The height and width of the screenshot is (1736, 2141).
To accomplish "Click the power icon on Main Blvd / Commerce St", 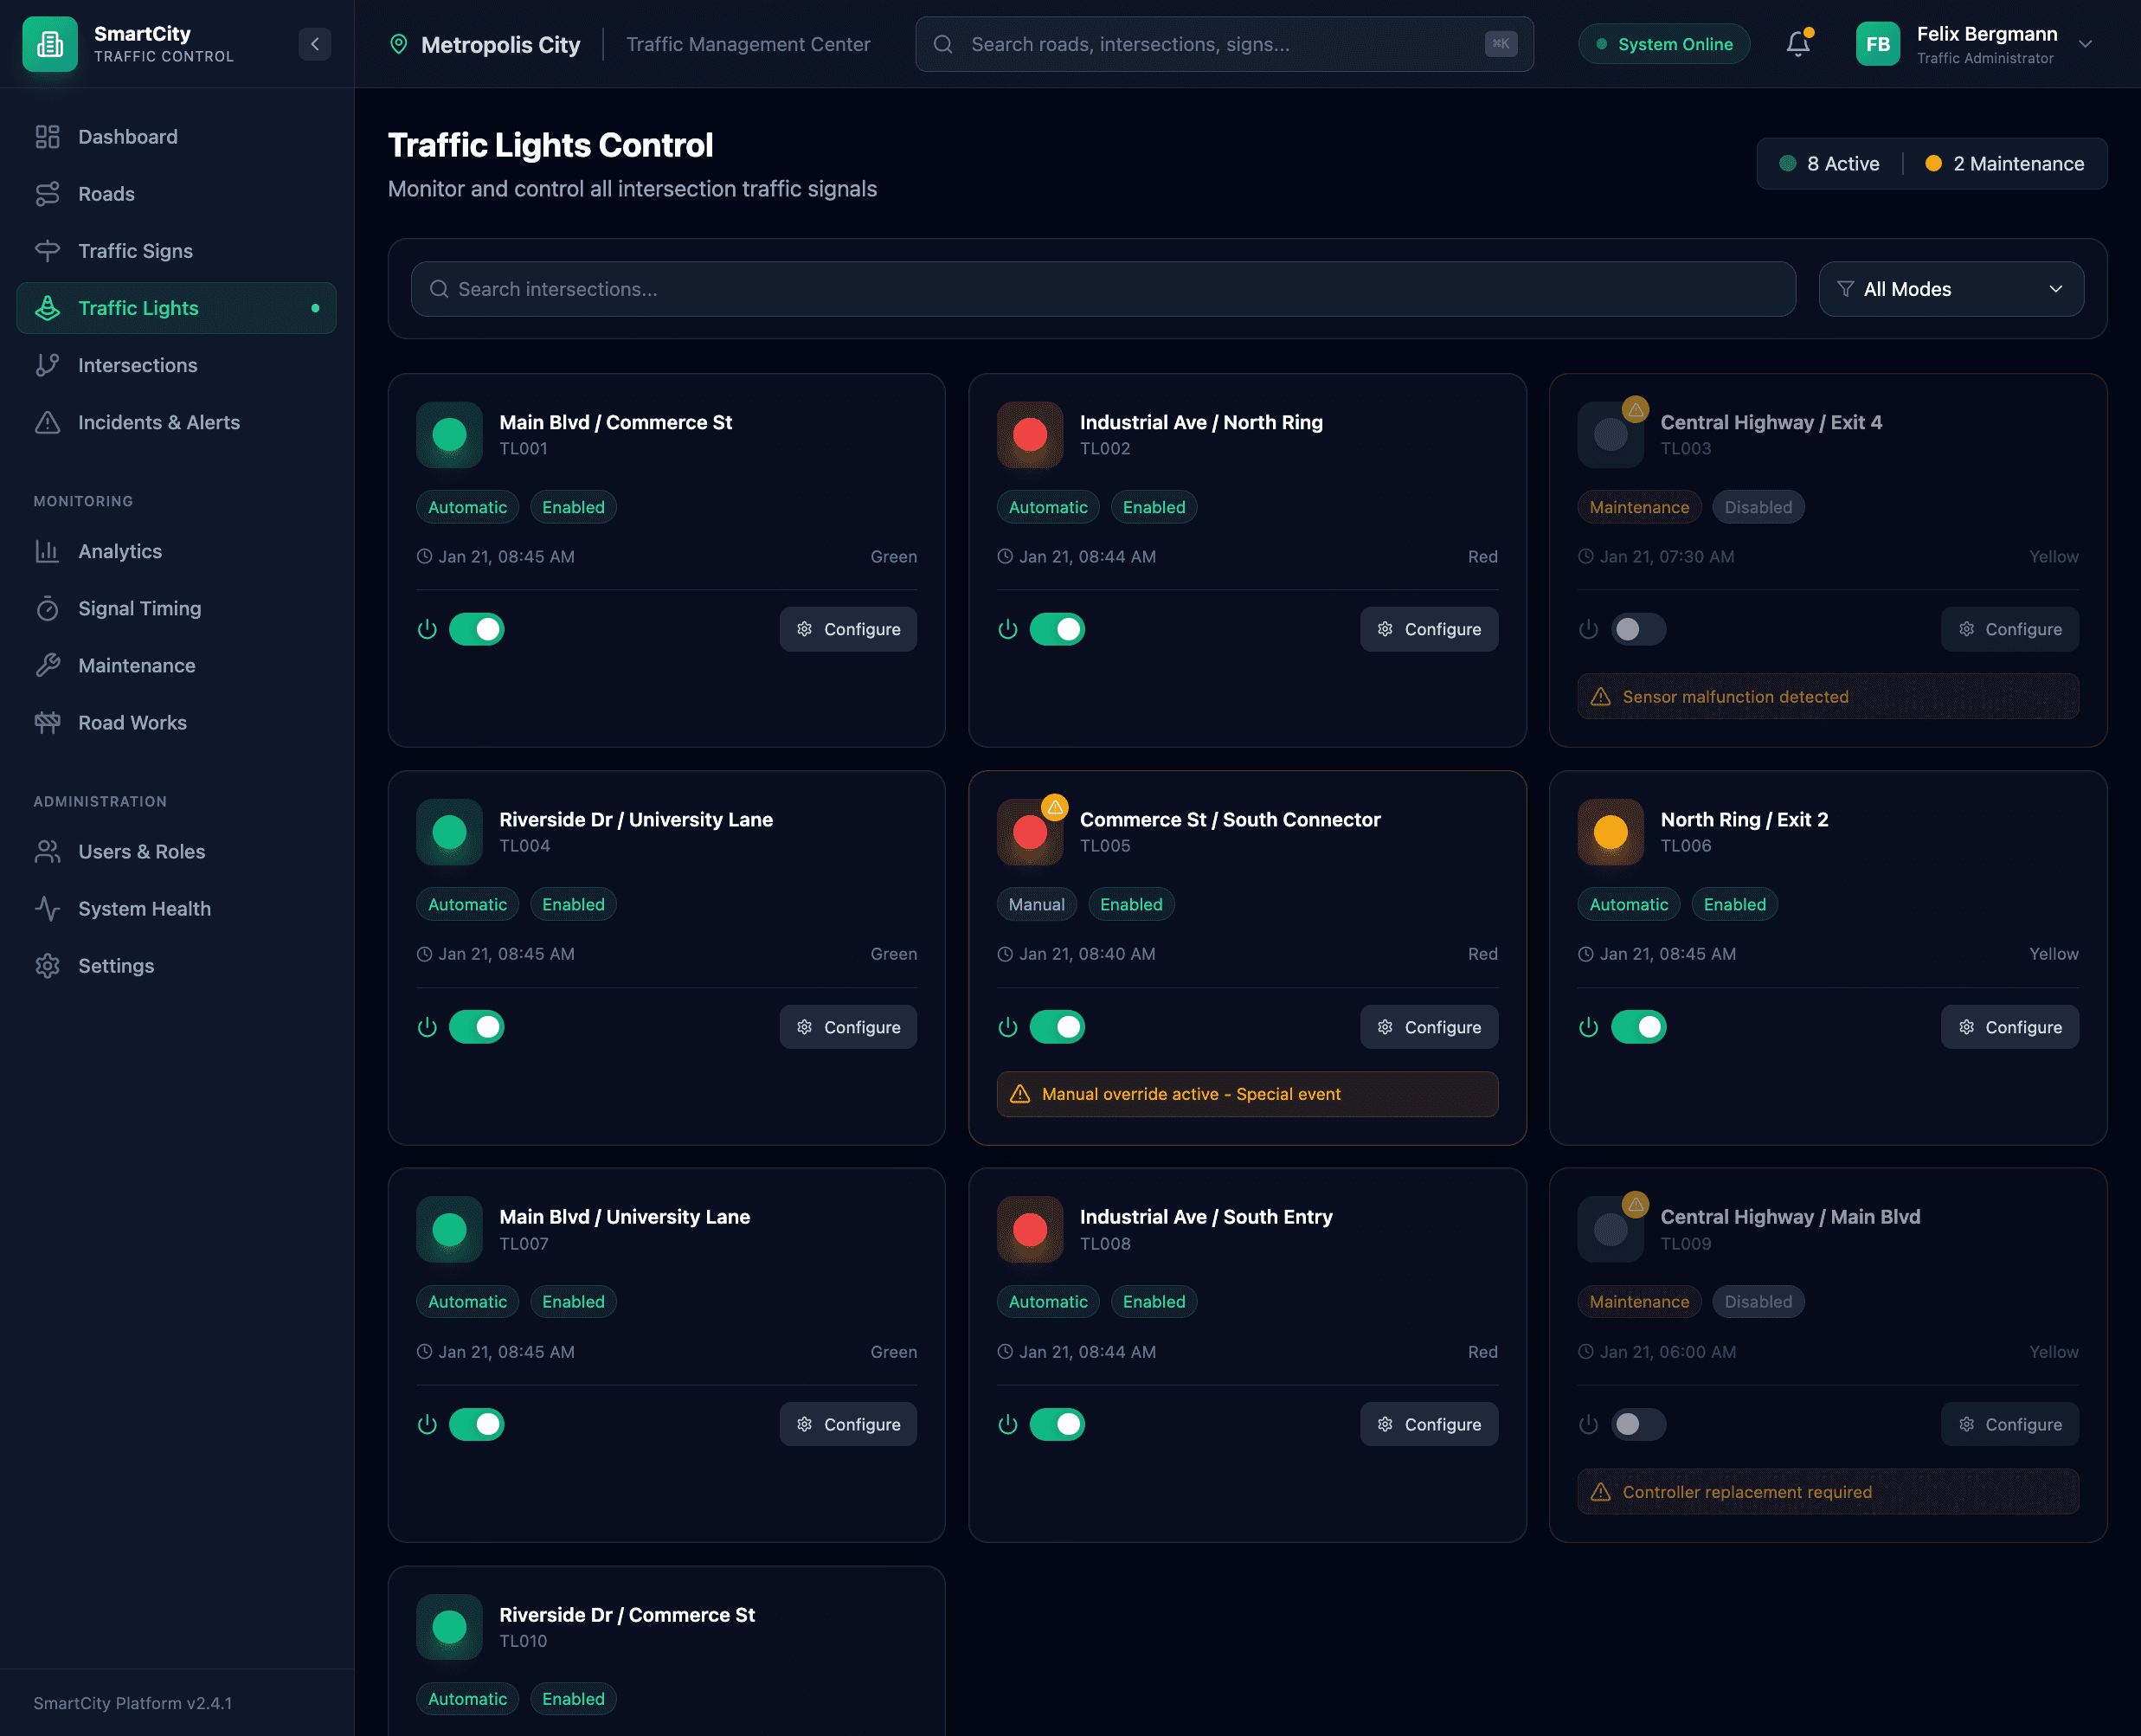I will pyautogui.click(x=427, y=629).
